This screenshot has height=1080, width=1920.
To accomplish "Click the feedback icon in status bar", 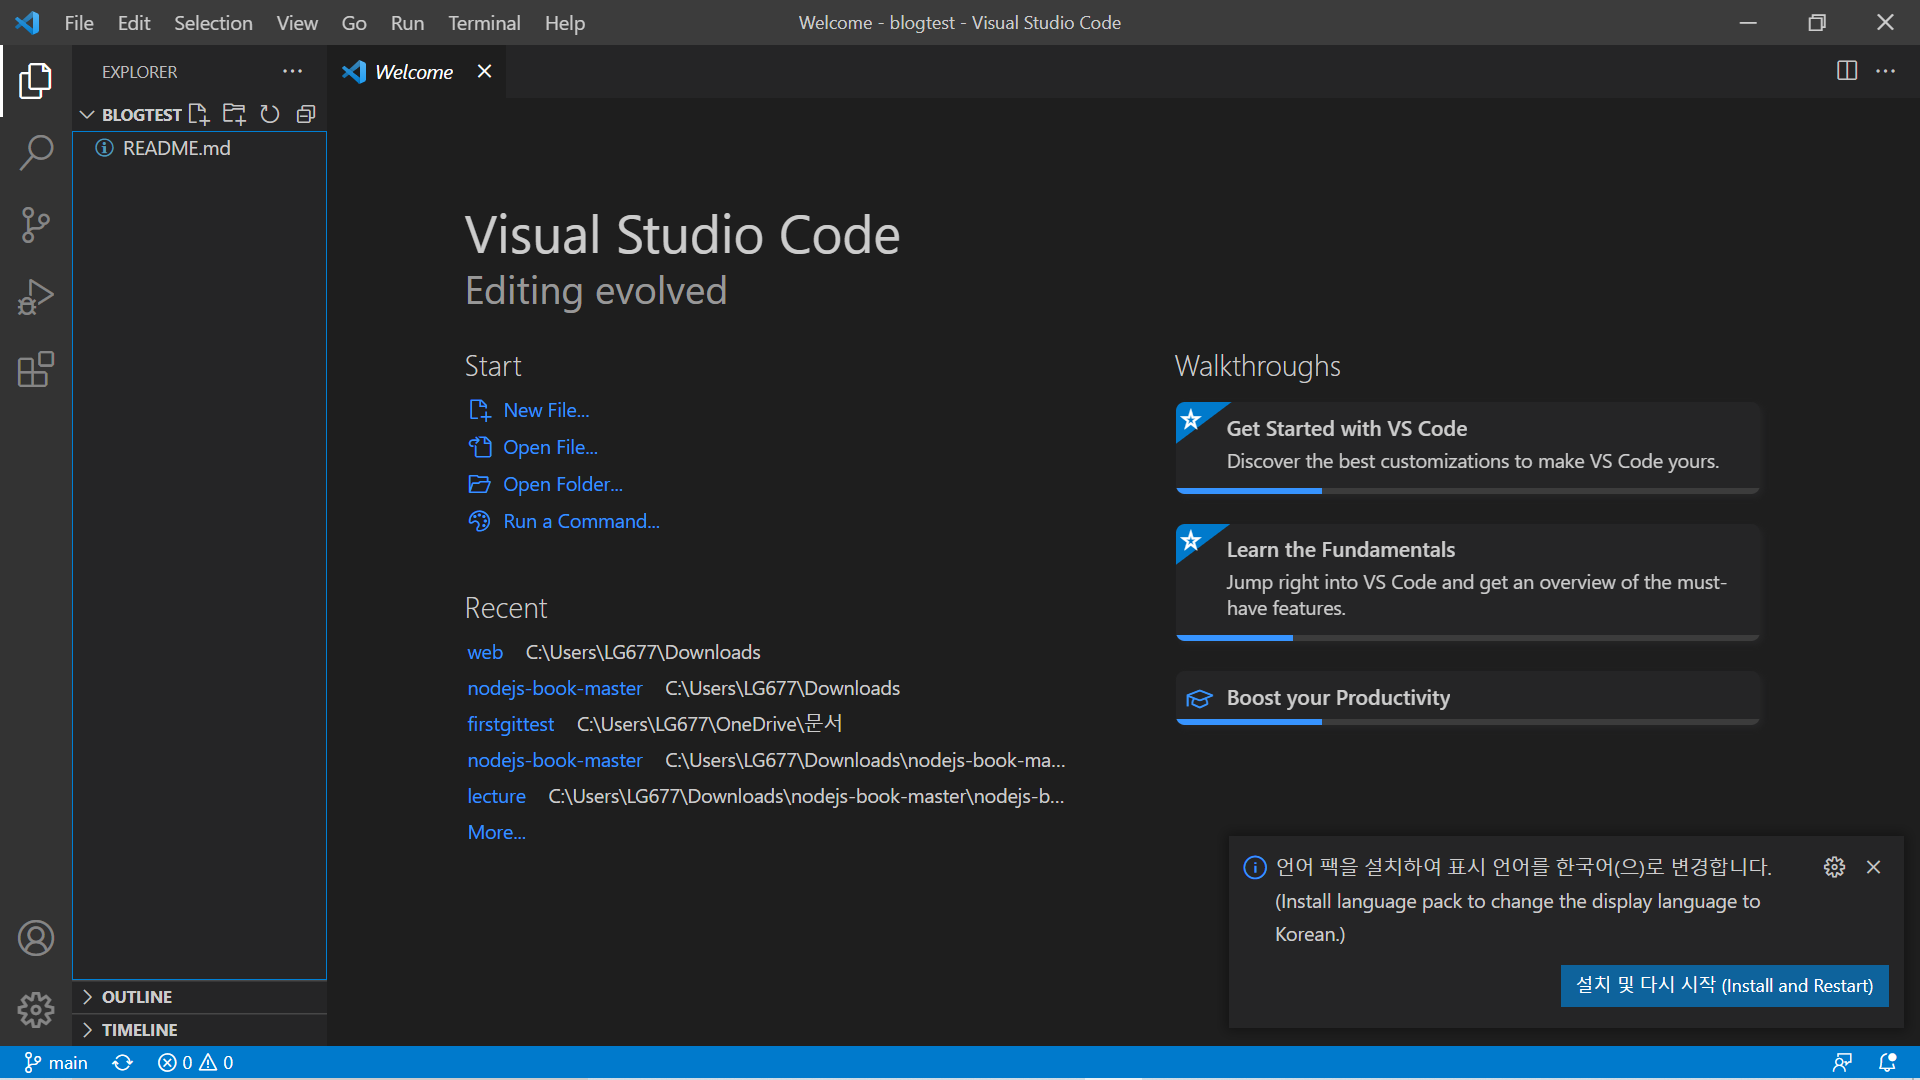I will [1842, 1062].
